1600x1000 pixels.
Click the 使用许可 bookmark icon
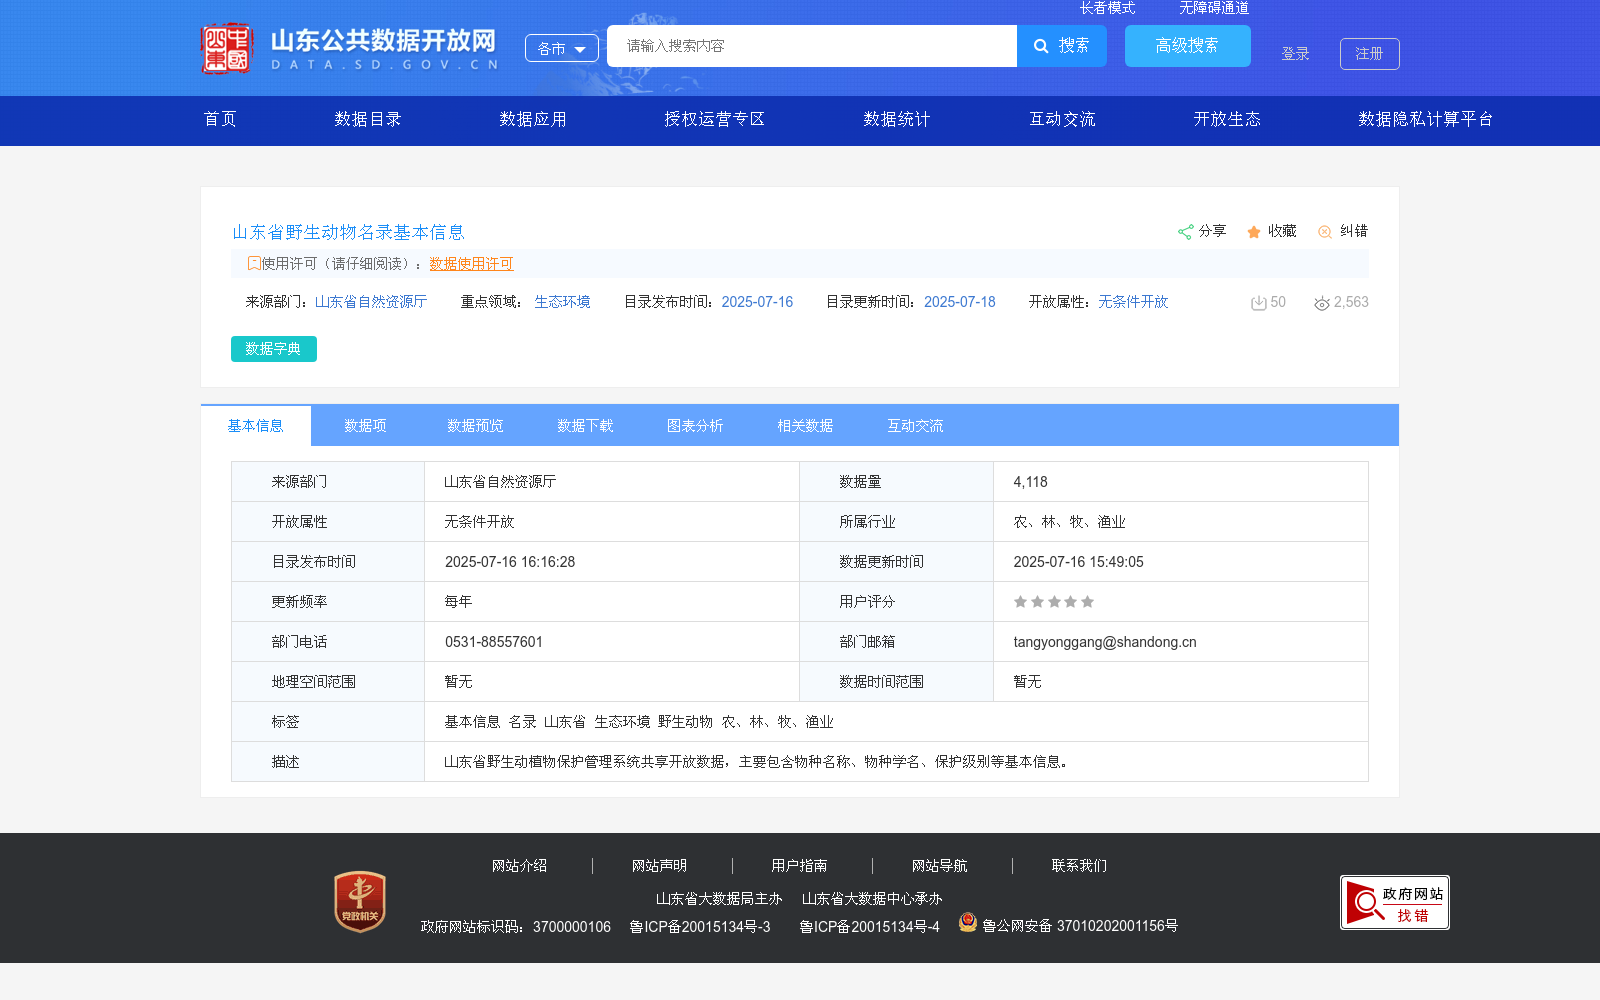coord(254,263)
